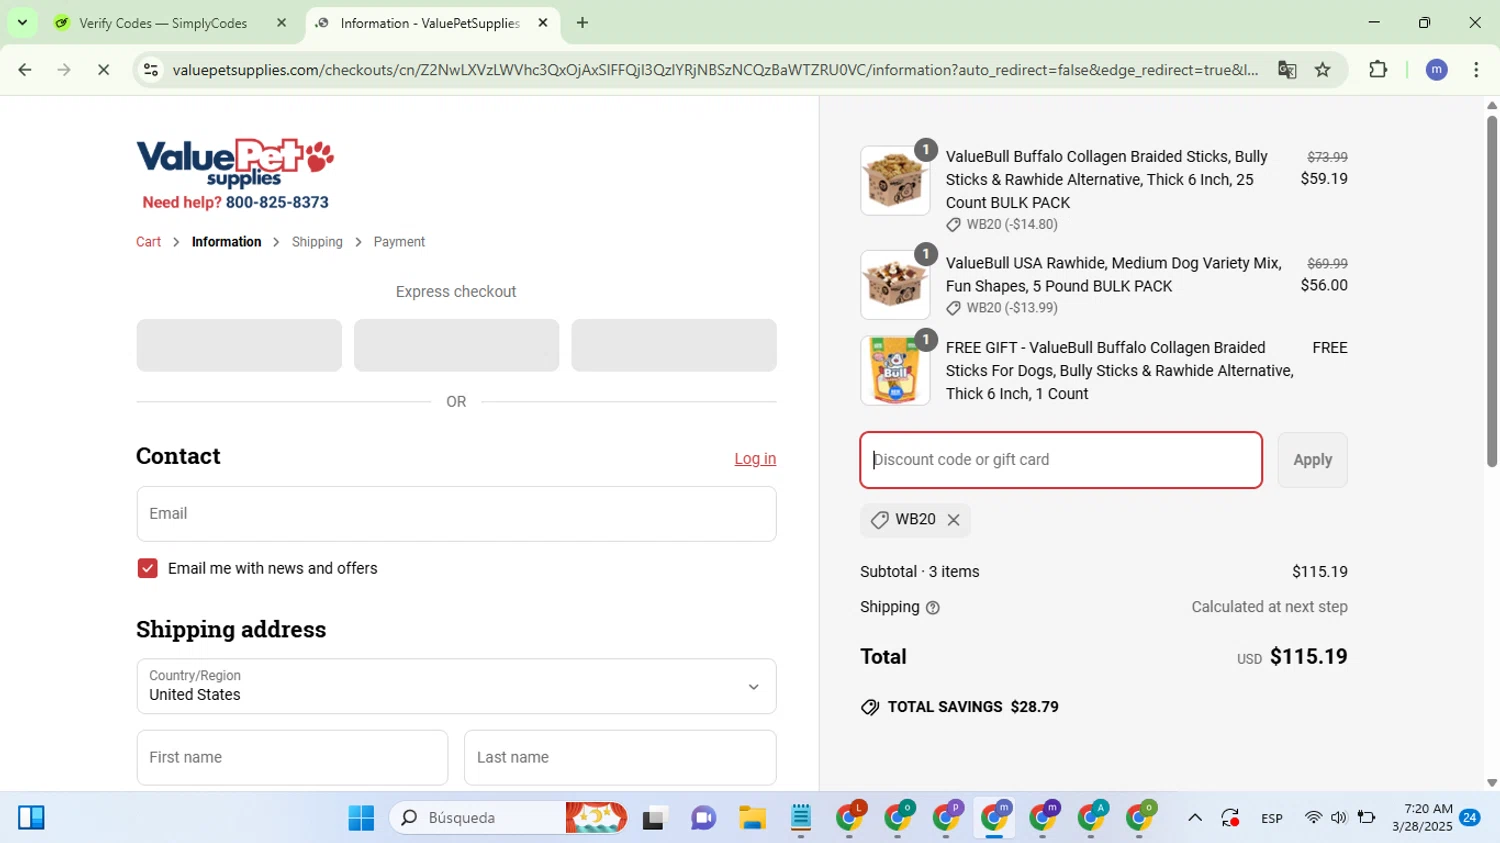Close the Information - ValuePetSupplies tab
Image resolution: width=1500 pixels, height=843 pixels.
(543, 23)
